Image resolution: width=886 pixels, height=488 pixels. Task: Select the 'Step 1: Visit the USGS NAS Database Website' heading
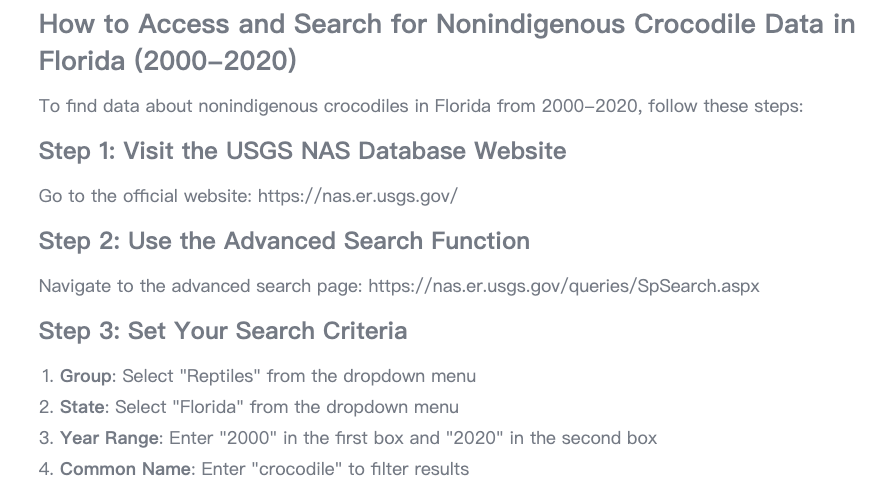point(302,151)
